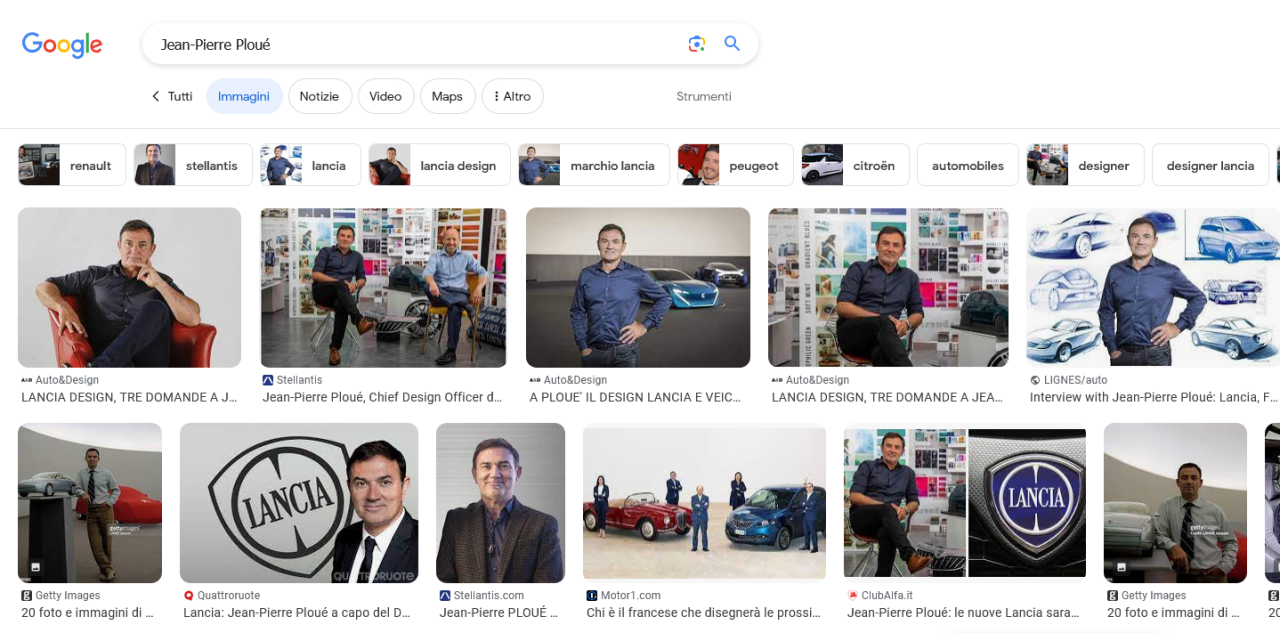Click the Google logo

click(x=62, y=44)
